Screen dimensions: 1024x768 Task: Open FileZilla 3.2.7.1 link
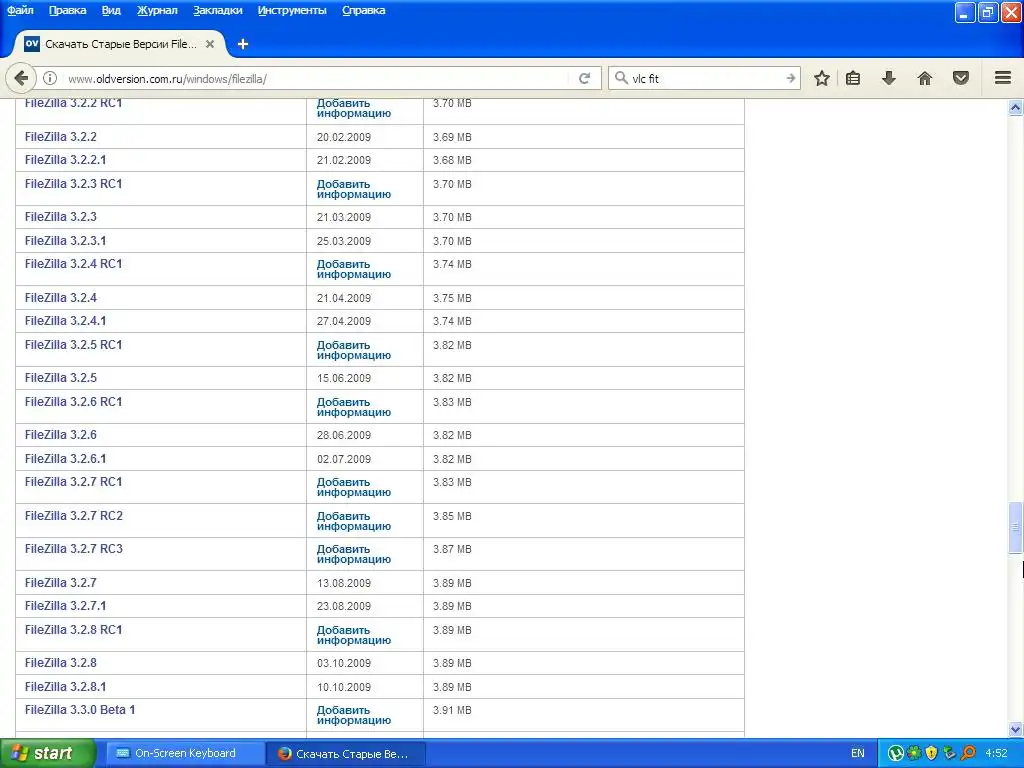(65, 605)
